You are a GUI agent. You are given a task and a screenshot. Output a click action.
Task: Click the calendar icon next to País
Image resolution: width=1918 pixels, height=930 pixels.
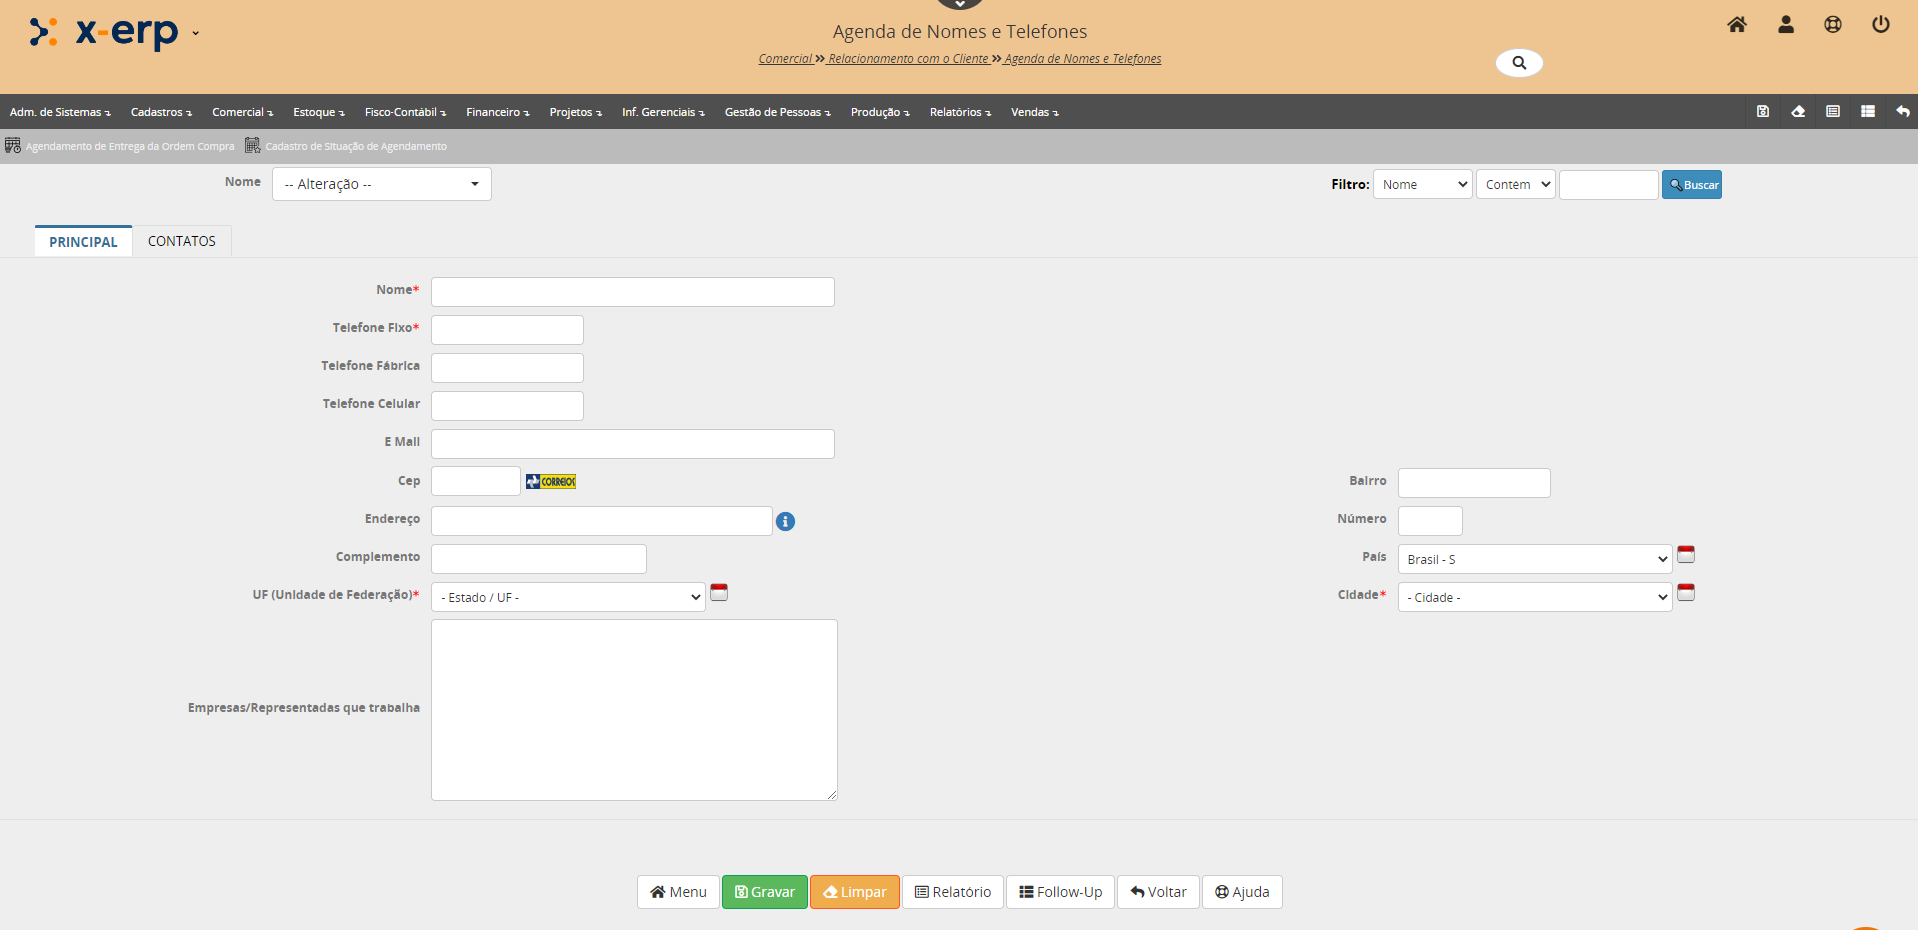point(1686,555)
